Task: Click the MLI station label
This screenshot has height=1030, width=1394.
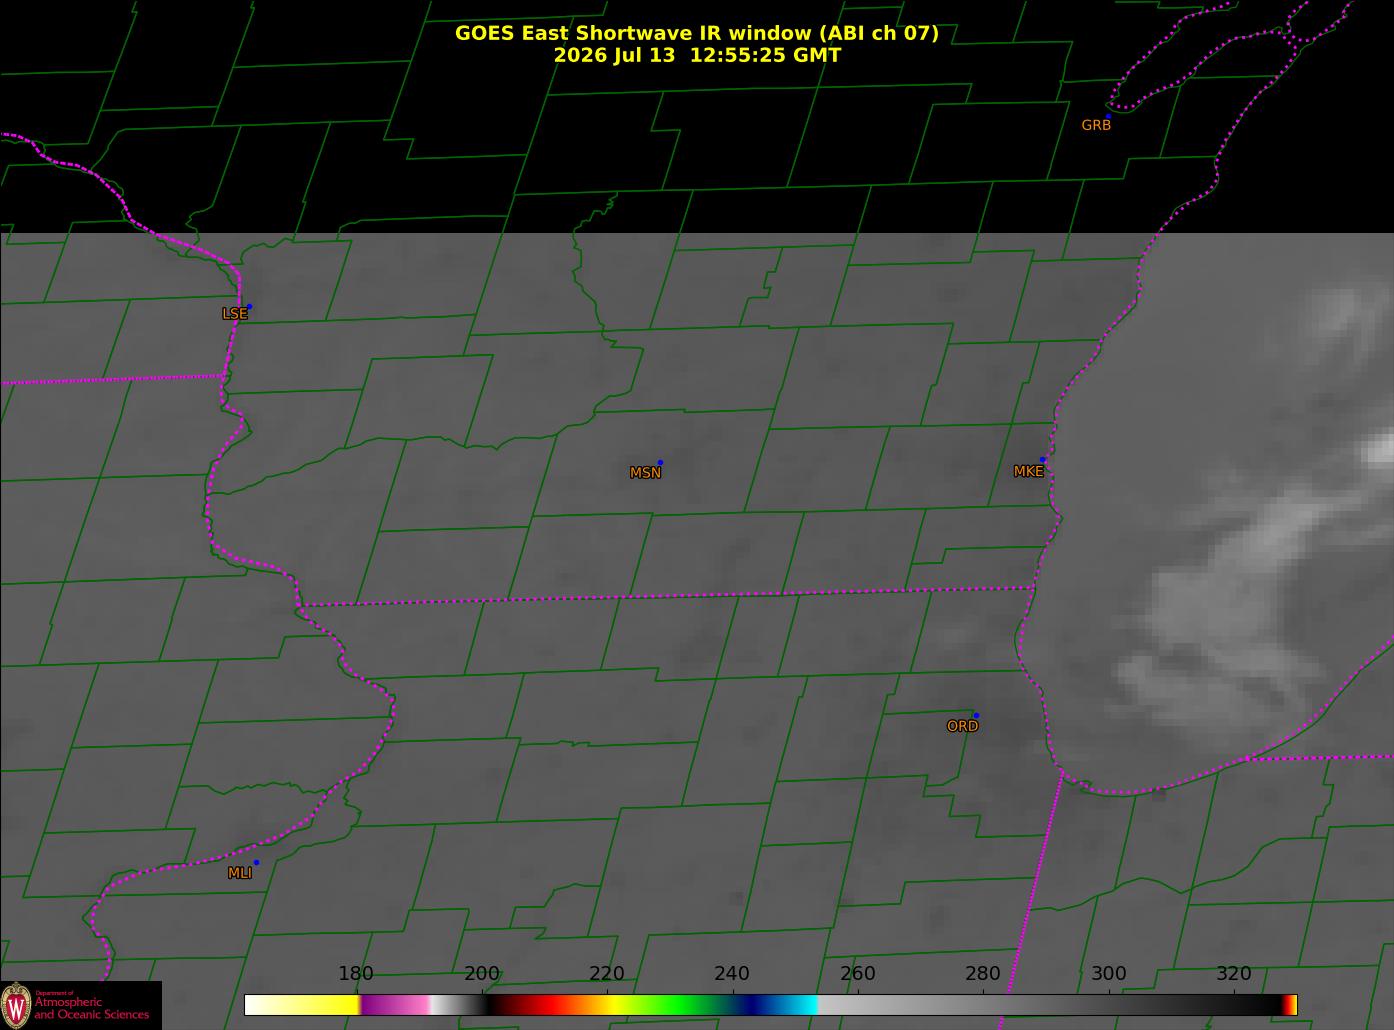Action: point(240,873)
